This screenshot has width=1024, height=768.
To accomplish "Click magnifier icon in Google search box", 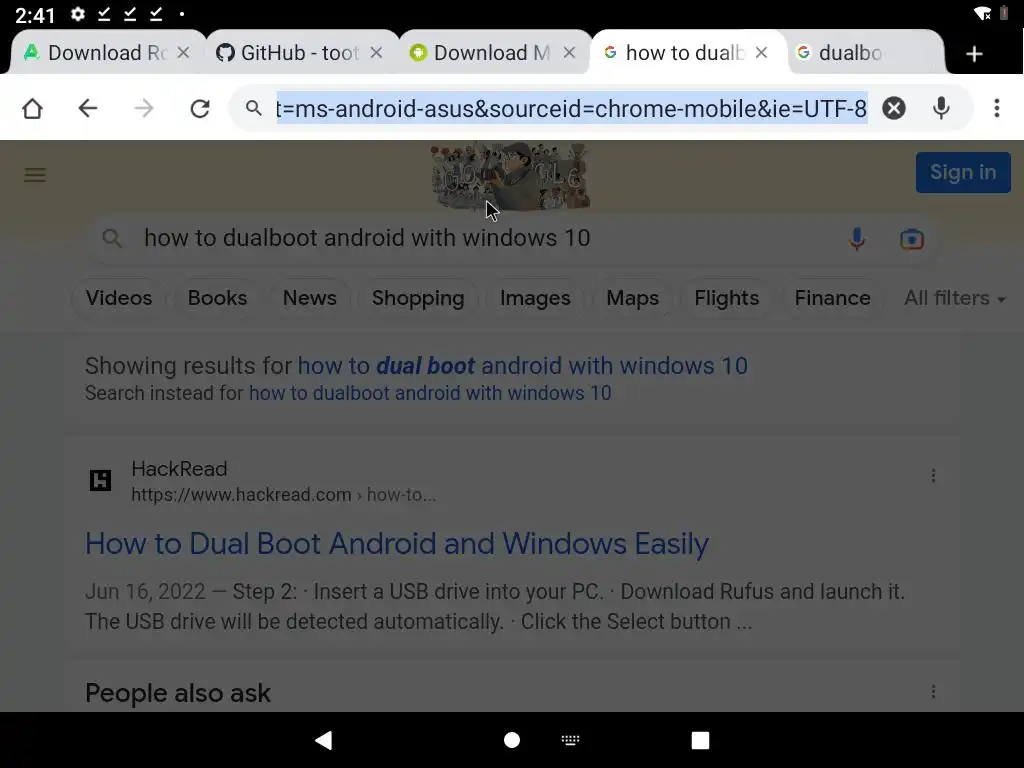I will 112,238.
